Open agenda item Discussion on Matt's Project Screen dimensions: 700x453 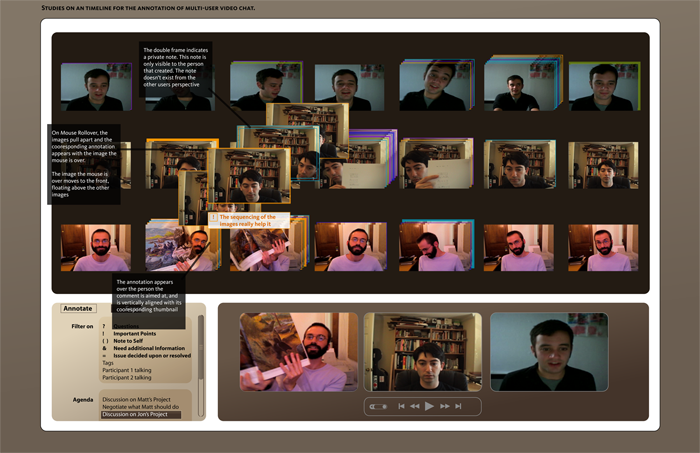click(141, 399)
